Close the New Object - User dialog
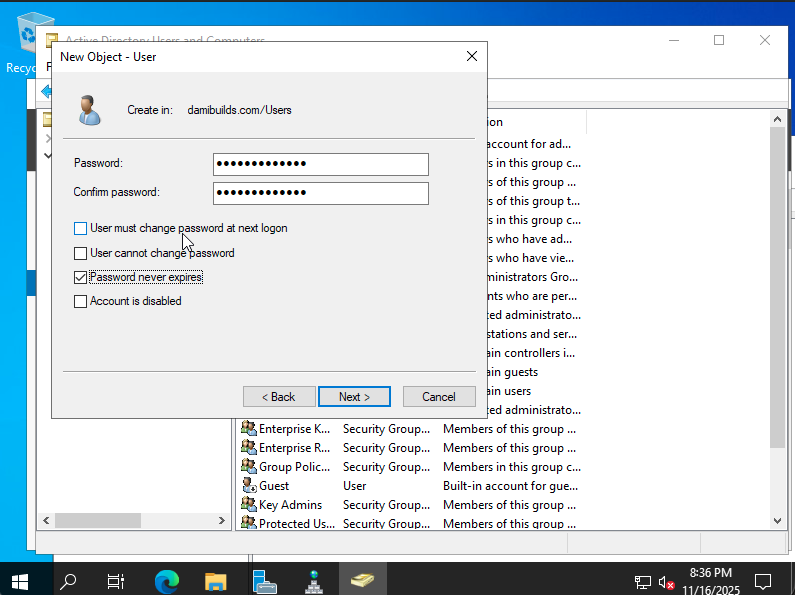The height and width of the screenshot is (595, 795). pyautogui.click(x=472, y=56)
